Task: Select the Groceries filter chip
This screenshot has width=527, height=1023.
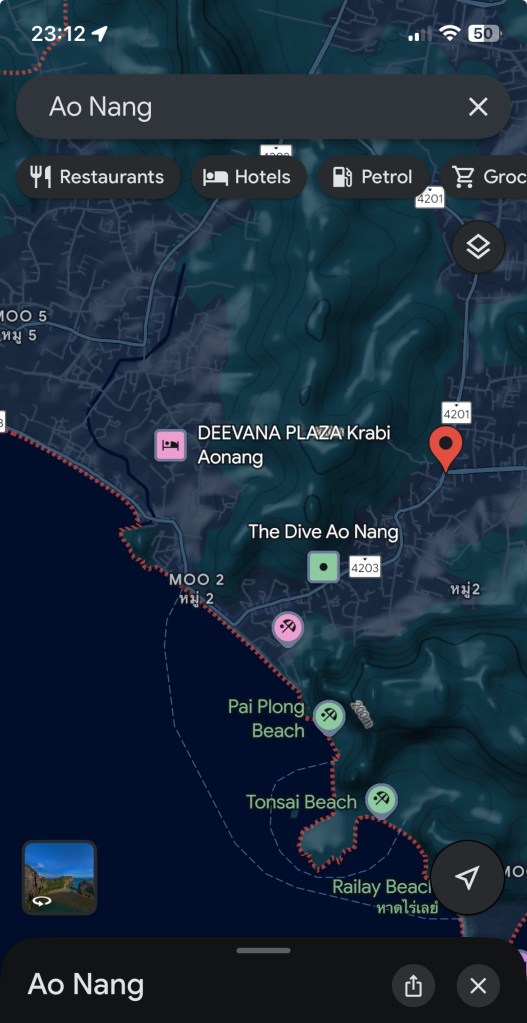Action: click(485, 177)
